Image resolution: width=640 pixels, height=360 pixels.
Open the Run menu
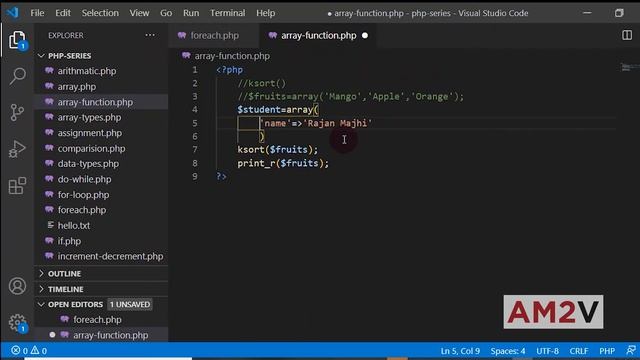pos(191,13)
